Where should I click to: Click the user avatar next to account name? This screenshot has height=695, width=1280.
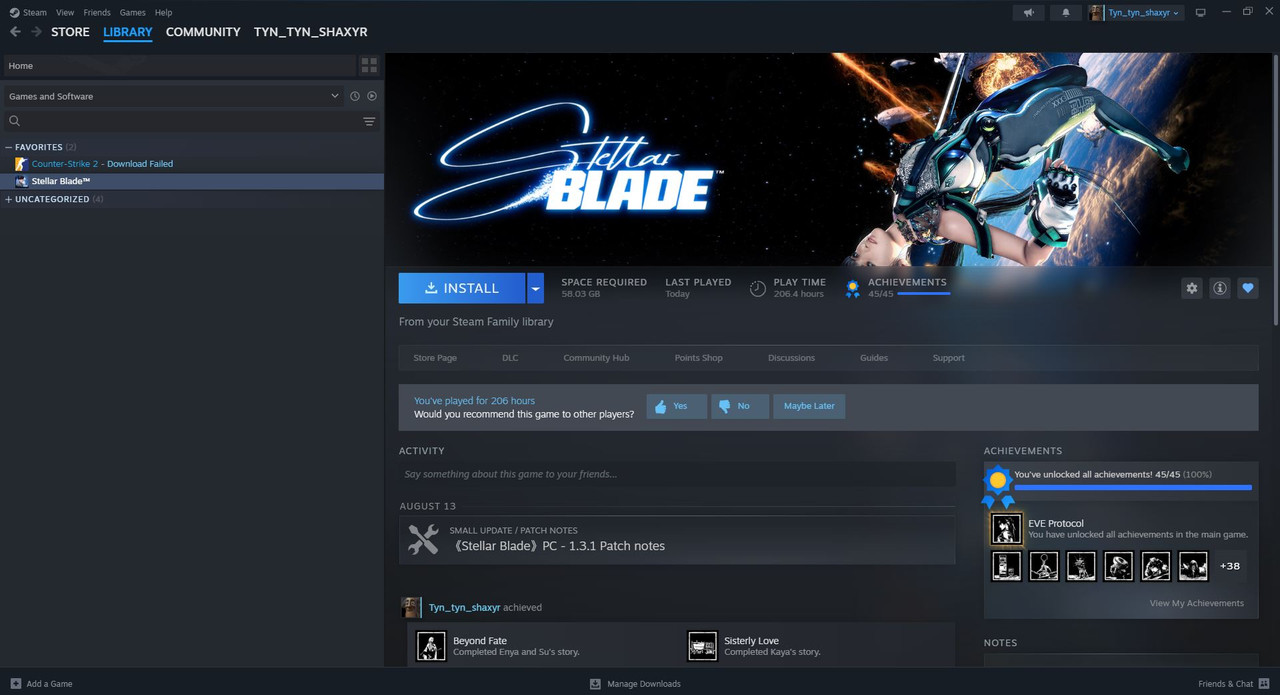[x=1096, y=12]
